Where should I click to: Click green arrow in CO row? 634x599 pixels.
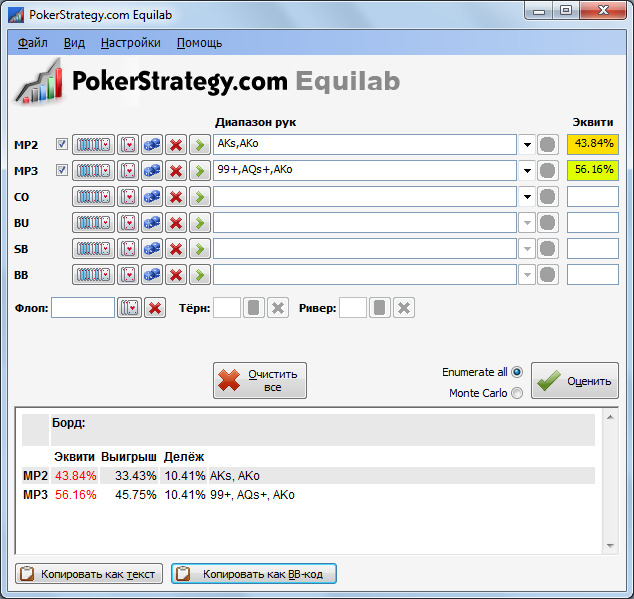pos(200,197)
